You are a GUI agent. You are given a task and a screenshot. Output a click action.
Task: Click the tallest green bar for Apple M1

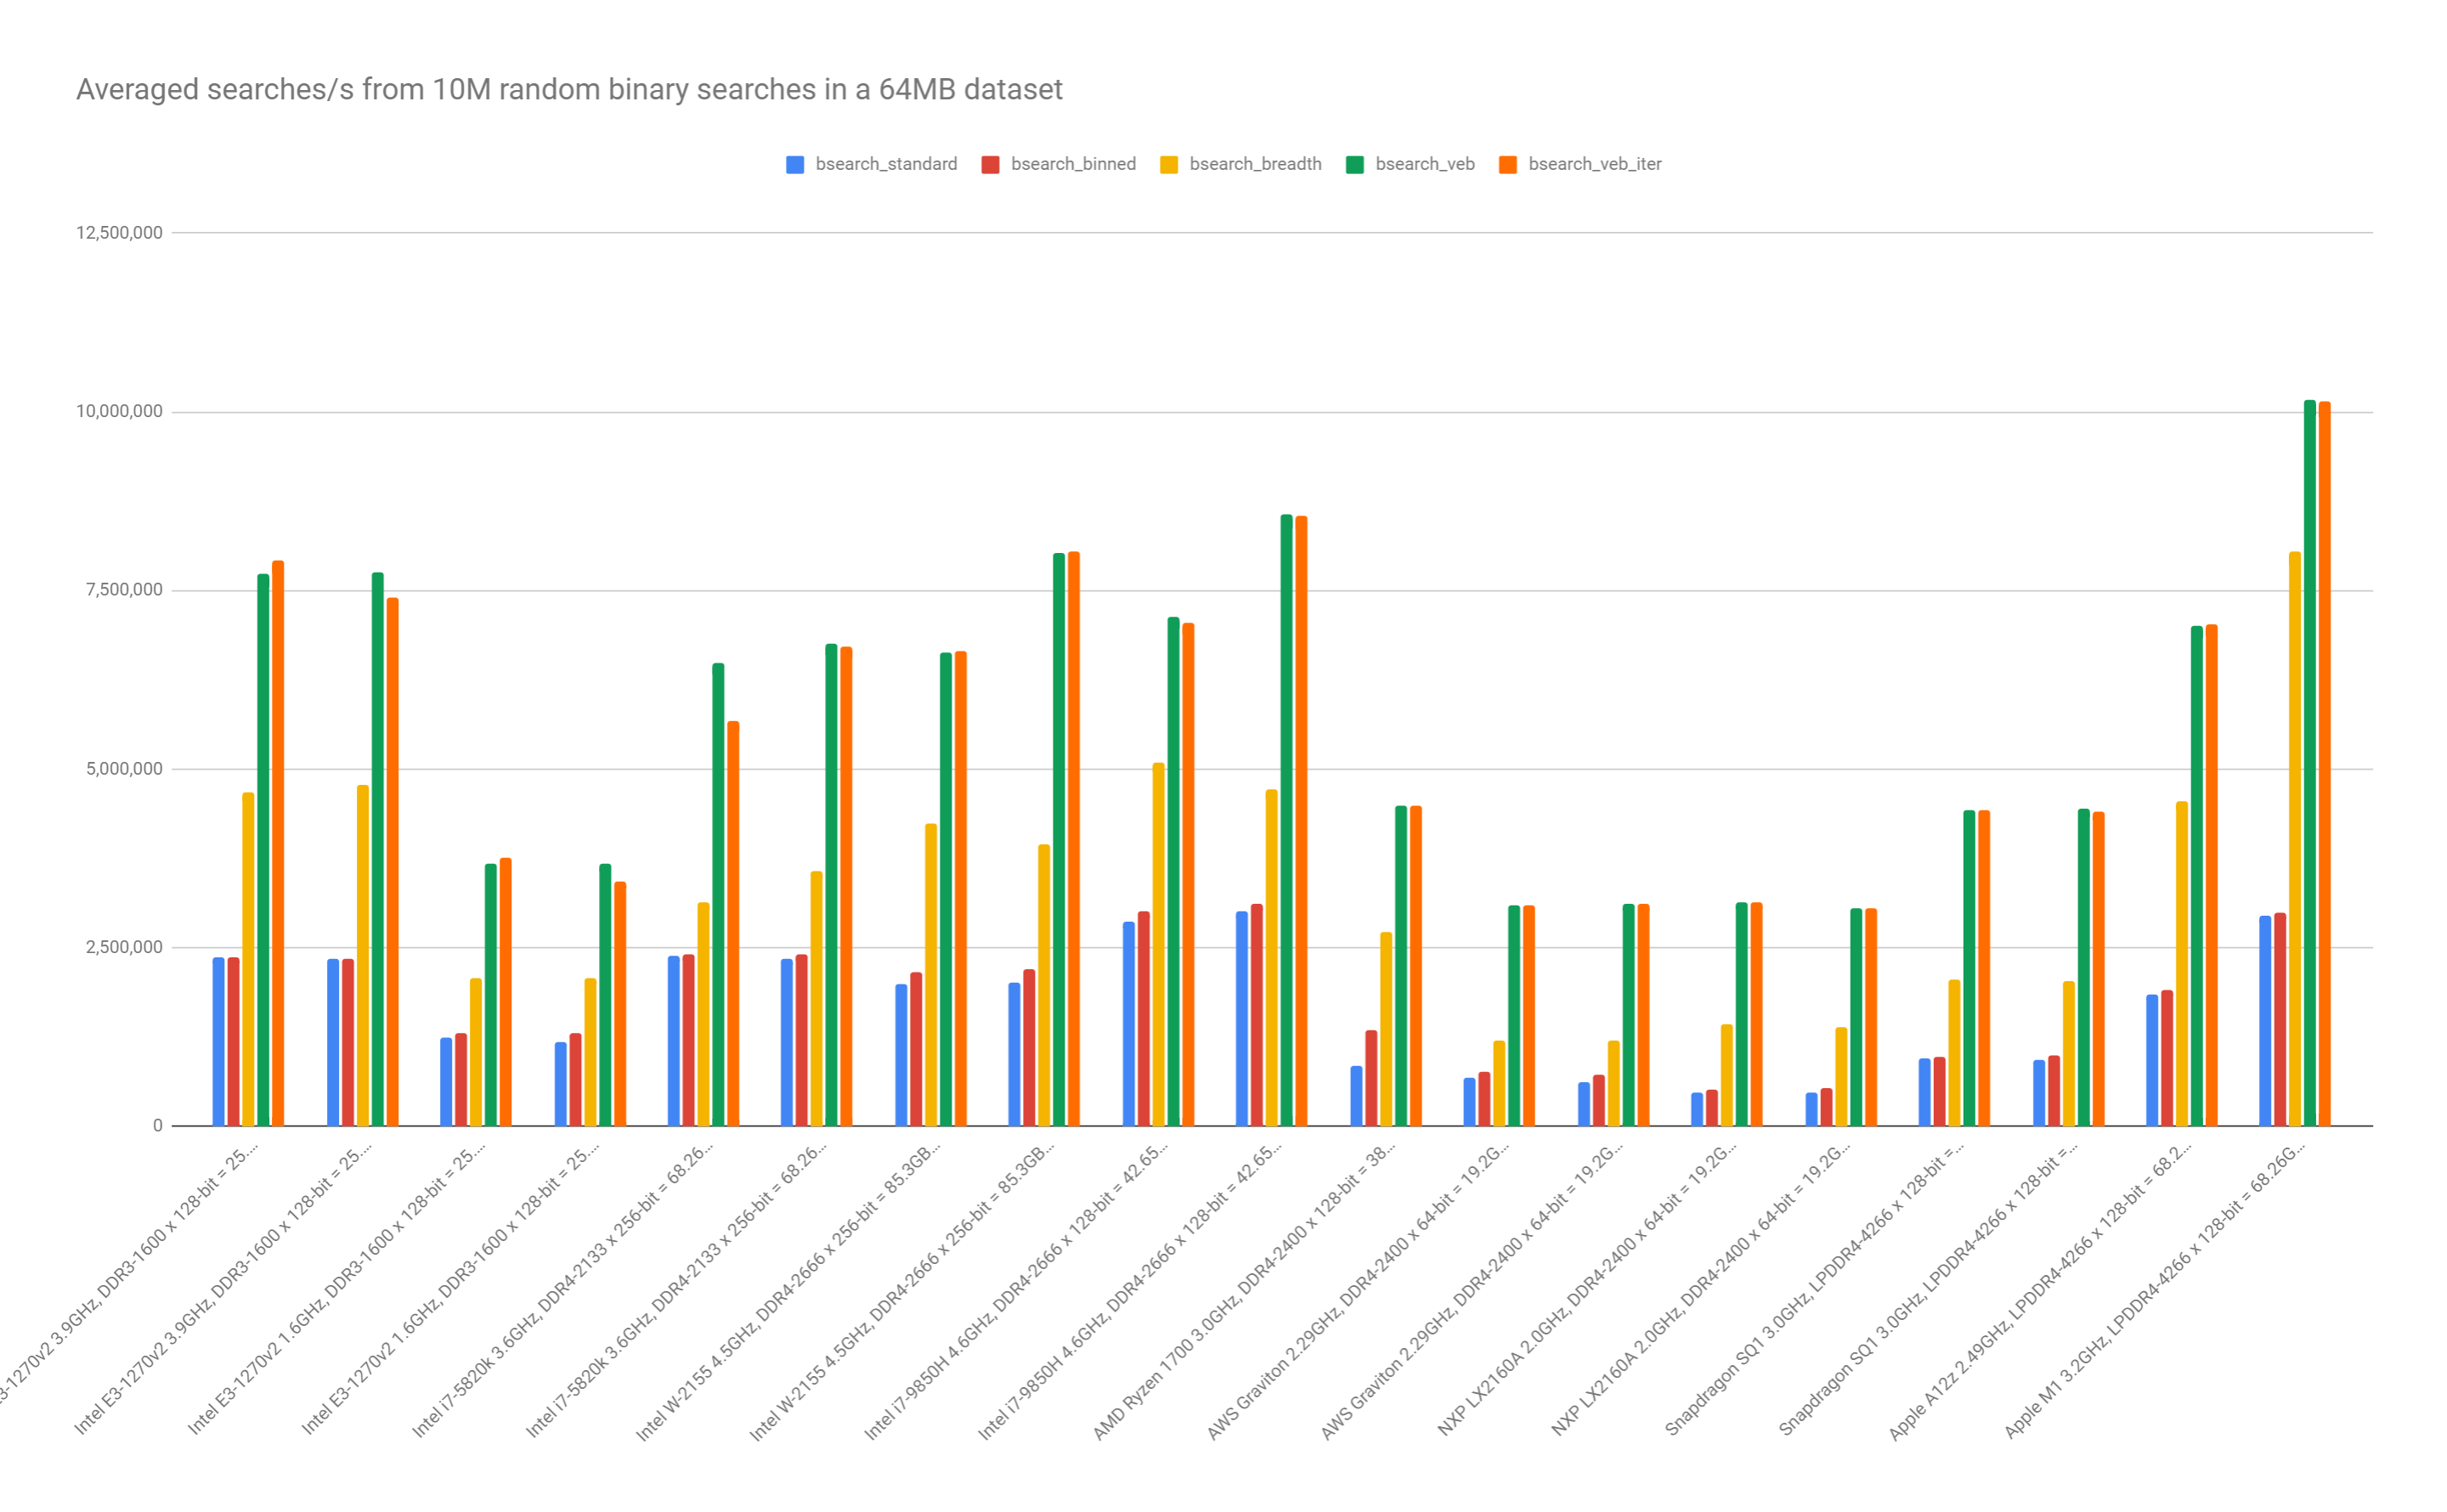point(2309,760)
